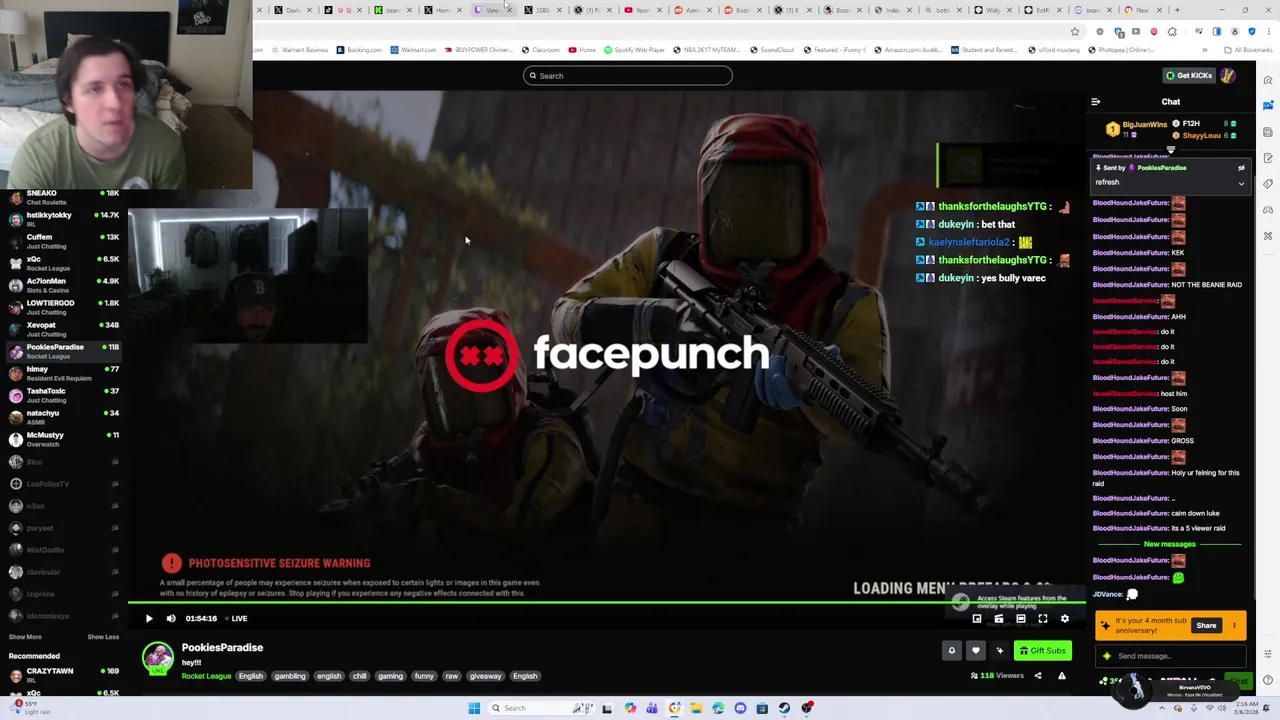Image resolution: width=1280 pixels, height=720 pixels.
Task: Open natachyu ASMR channel in sidebar
Action: point(62,417)
